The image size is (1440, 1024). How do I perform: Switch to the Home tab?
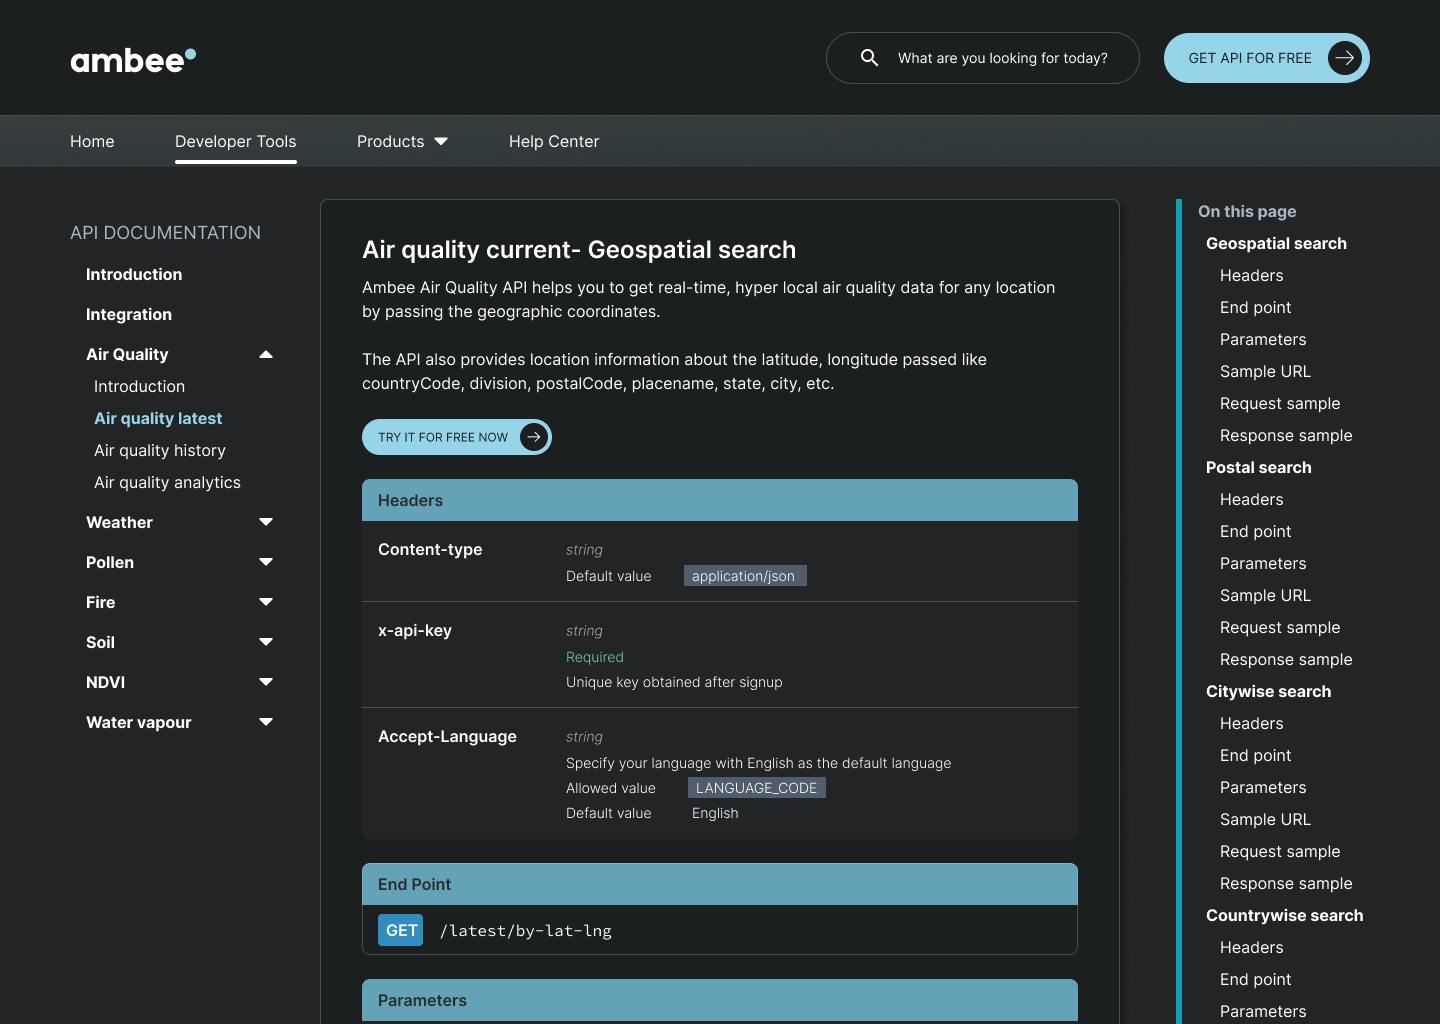[92, 141]
